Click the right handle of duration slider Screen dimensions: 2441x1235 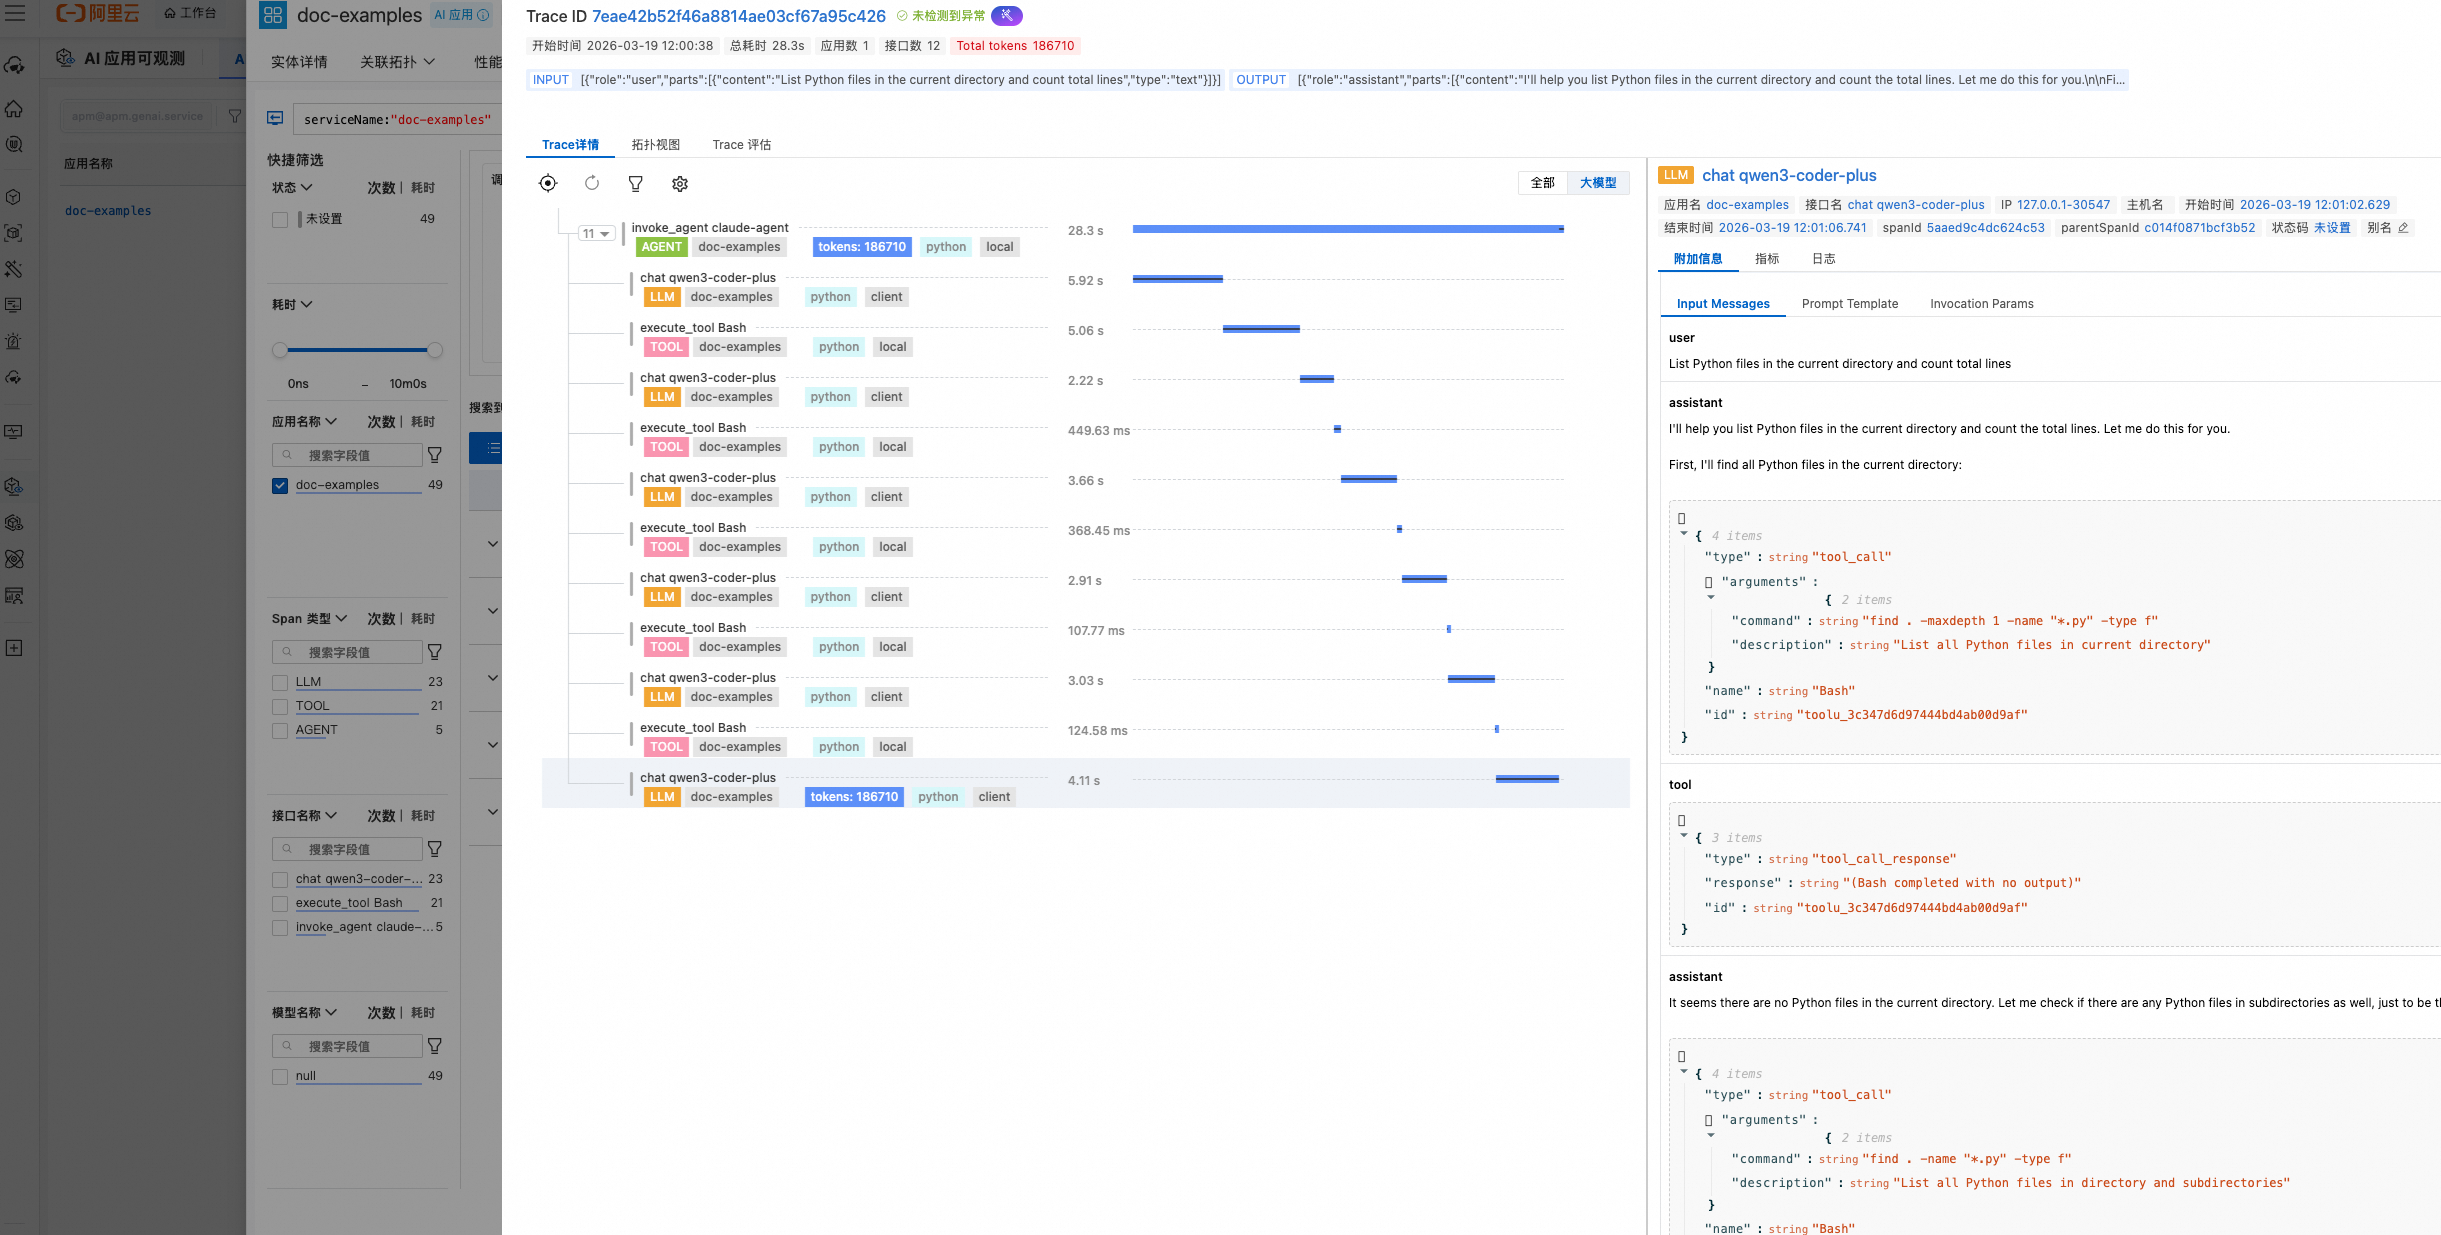[x=435, y=350]
